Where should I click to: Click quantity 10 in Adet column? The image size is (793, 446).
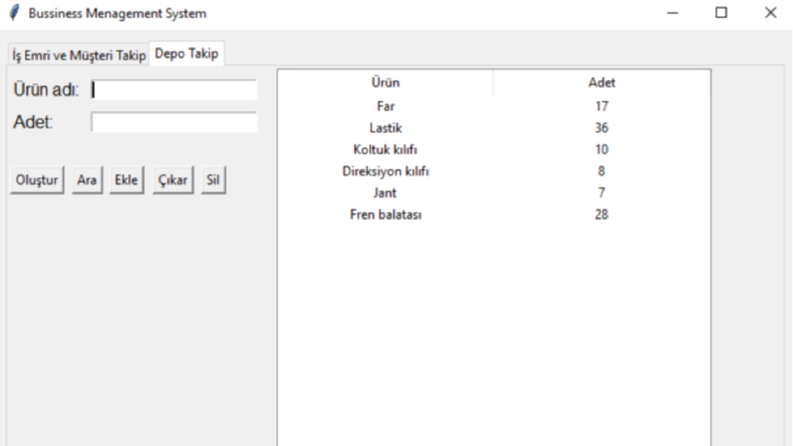click(602, 150)
